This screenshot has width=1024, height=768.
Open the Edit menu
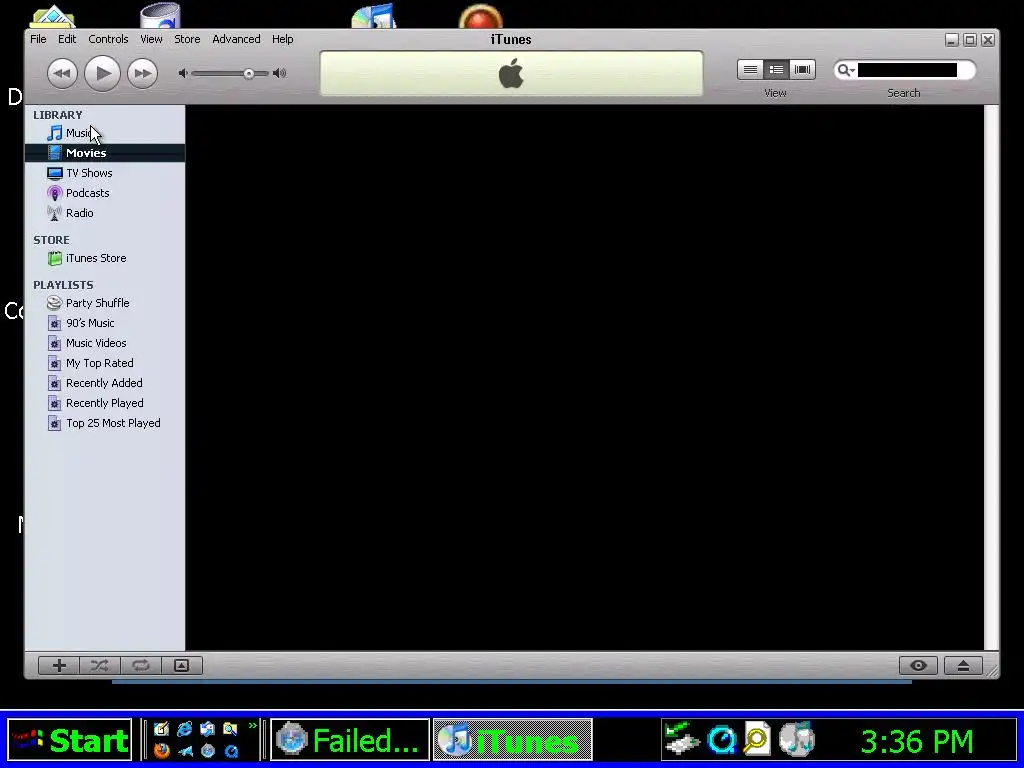(67, 39)
